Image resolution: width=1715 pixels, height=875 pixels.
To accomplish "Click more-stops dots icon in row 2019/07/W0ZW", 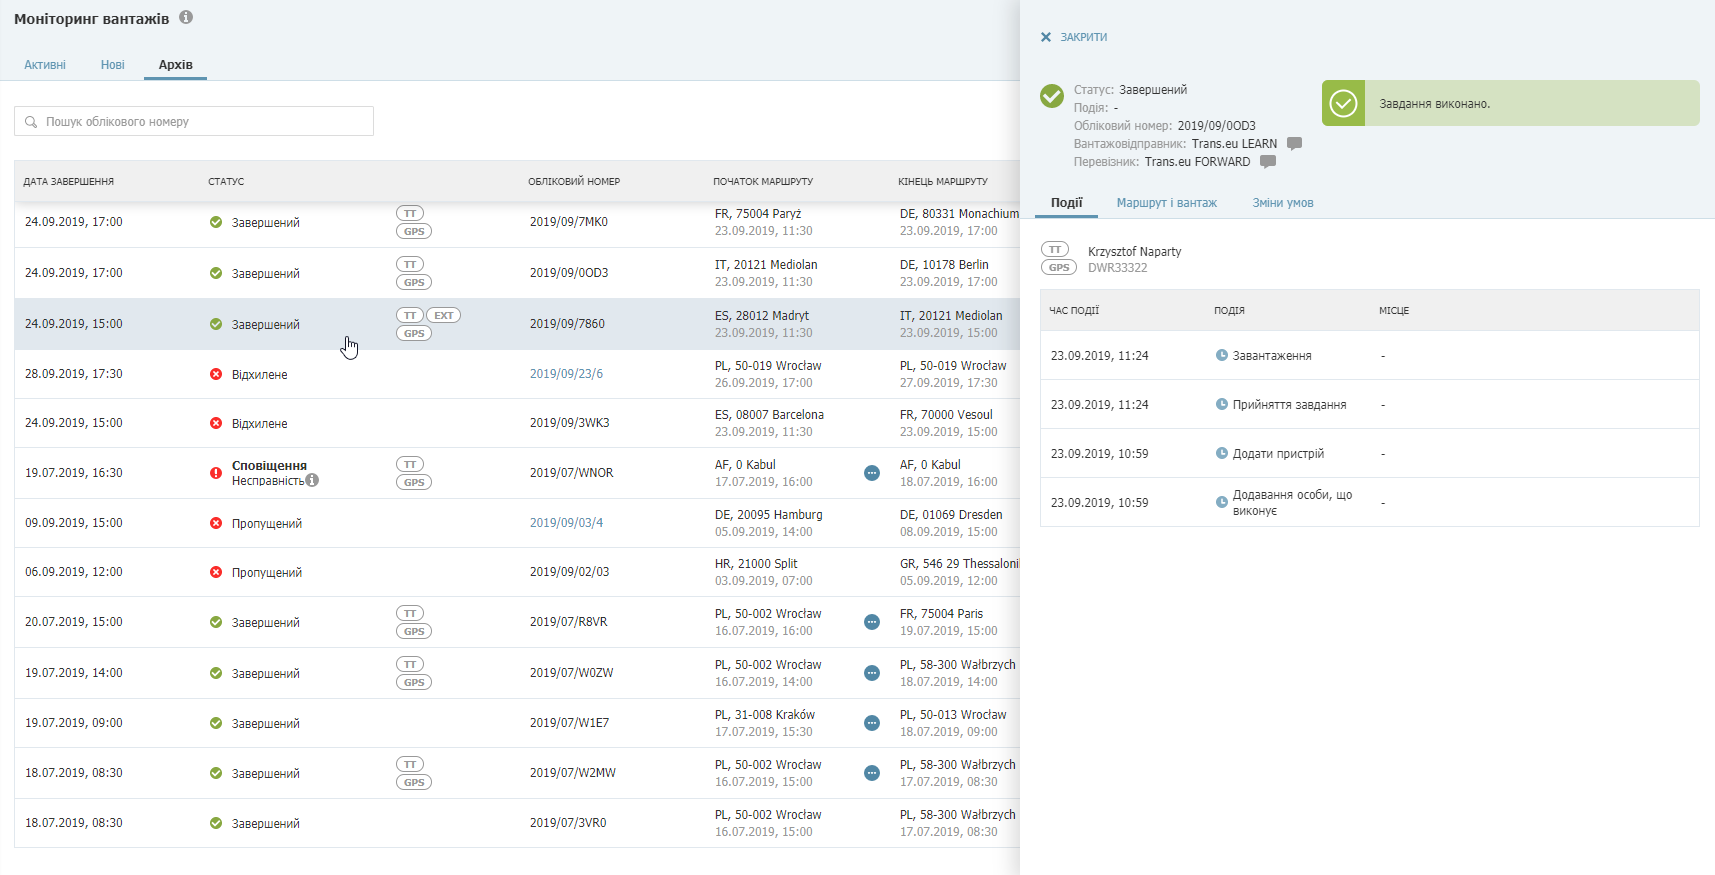I will [x=872, y=673].
